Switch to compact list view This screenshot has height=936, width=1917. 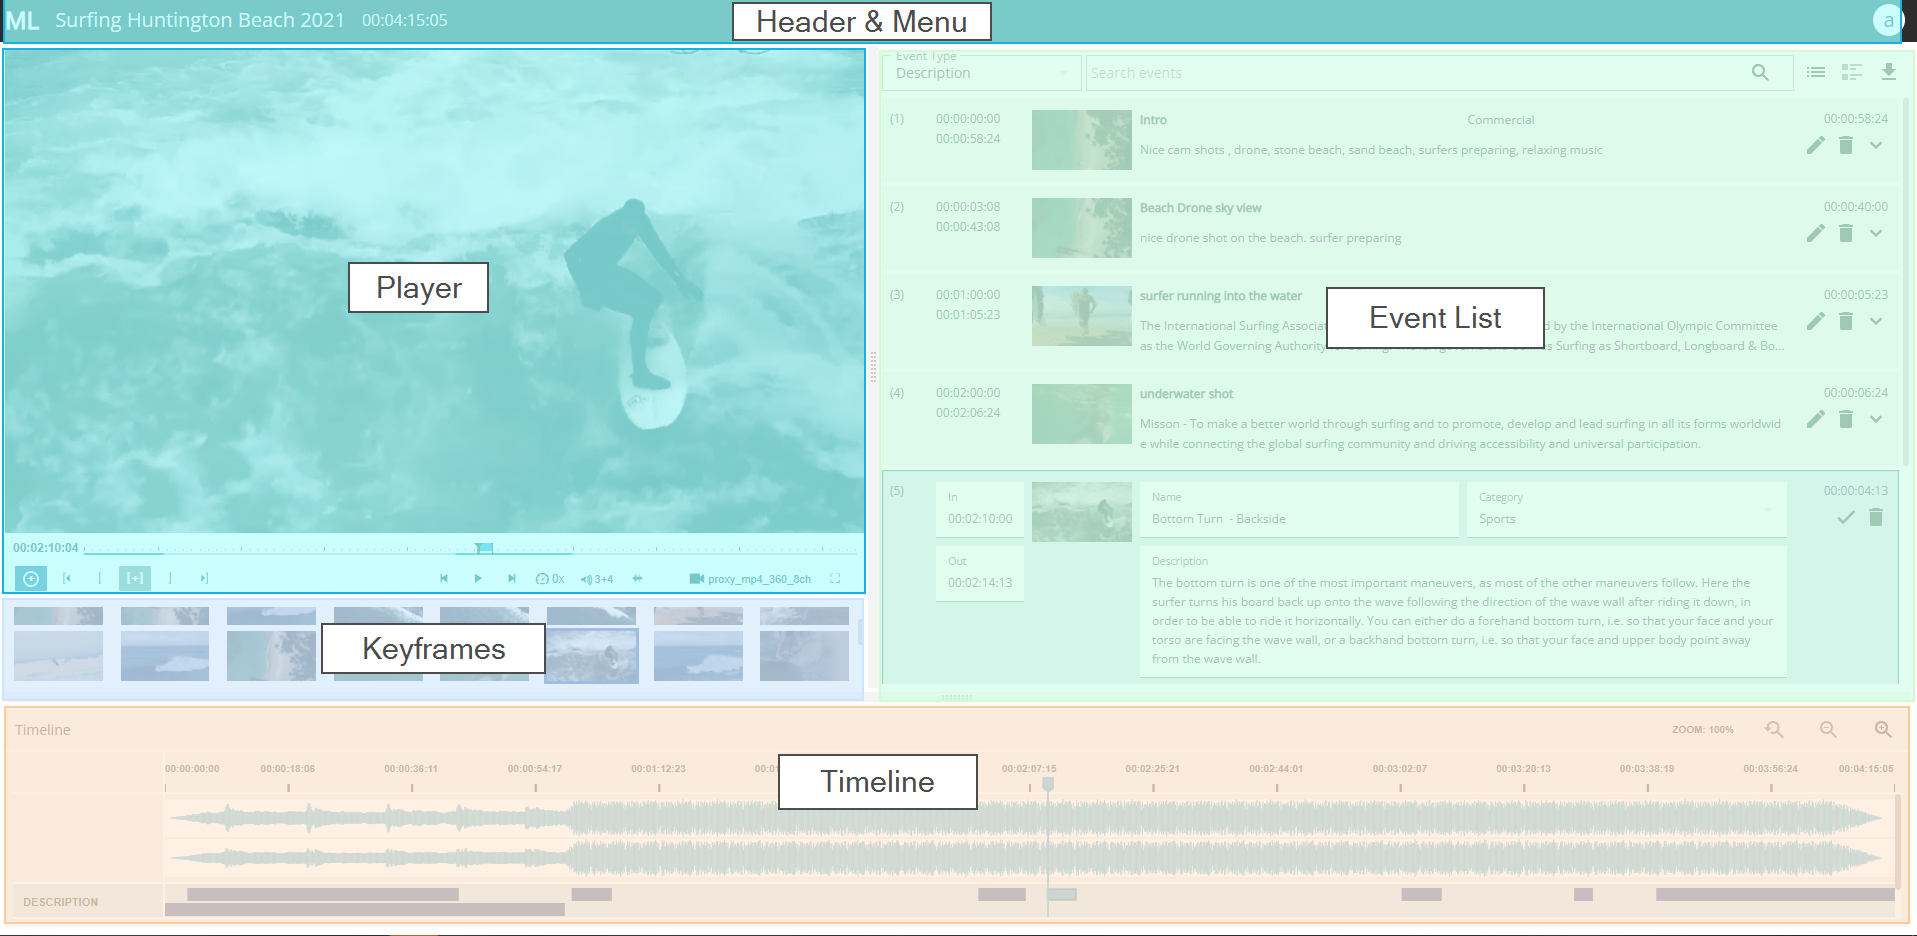[x=1816, y=72]
